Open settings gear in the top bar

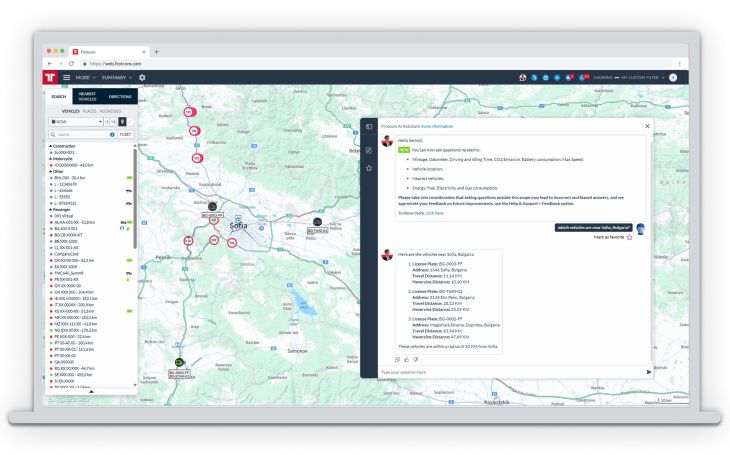[142, 77]
